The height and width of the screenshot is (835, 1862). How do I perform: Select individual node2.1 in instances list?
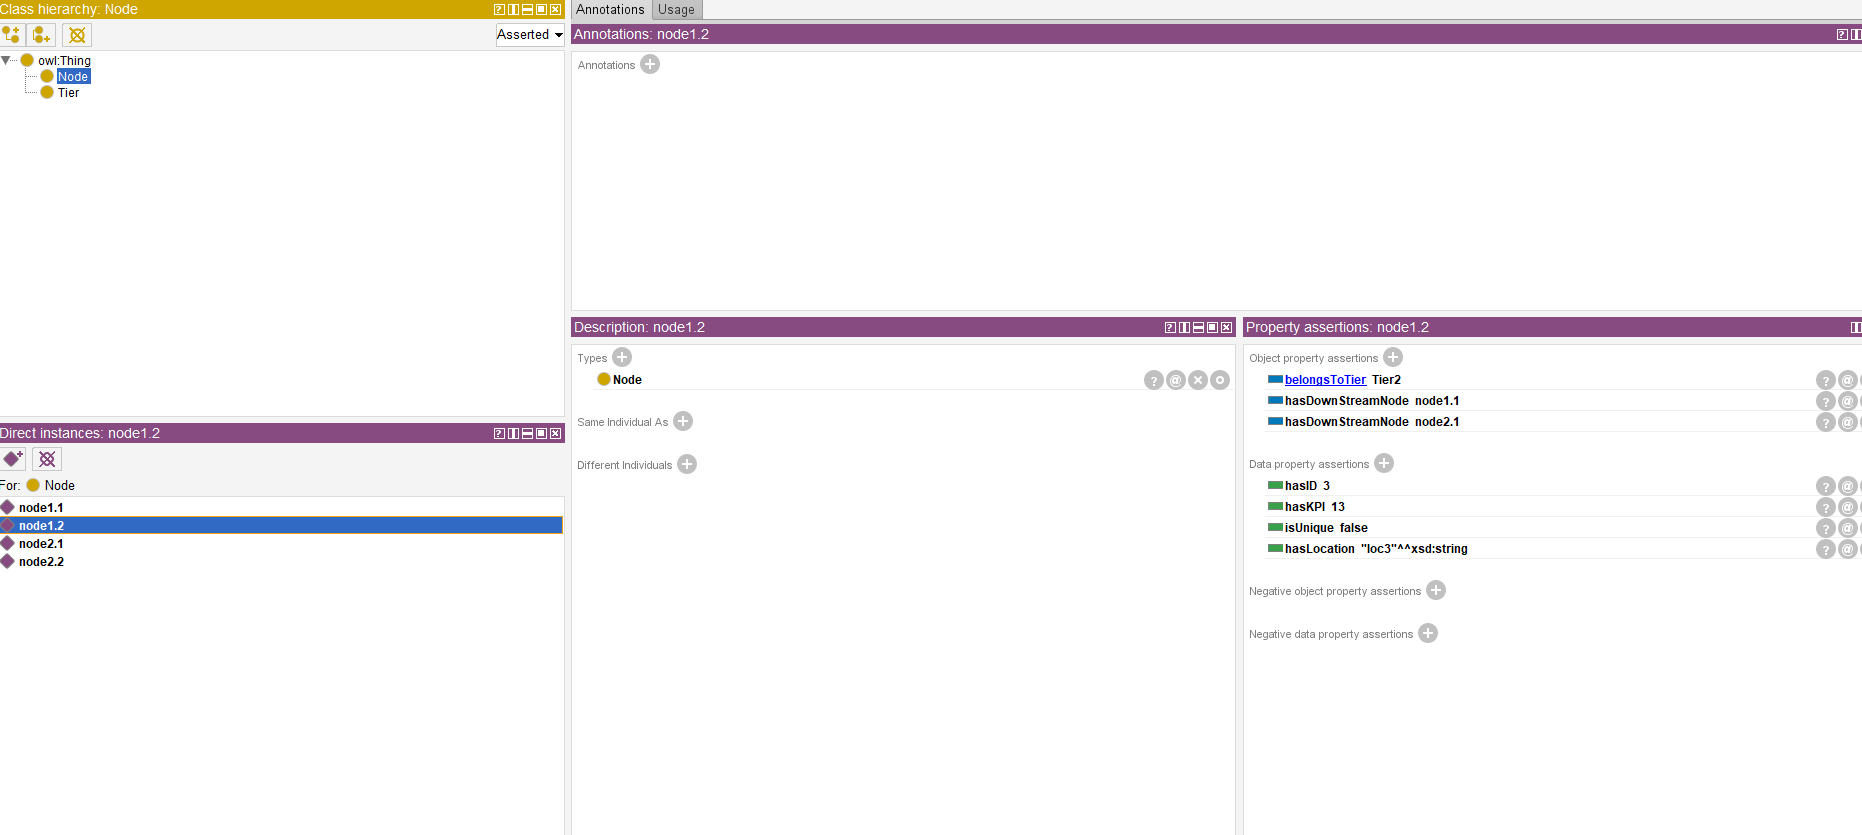pyautogui.click(x=41, y=544)
